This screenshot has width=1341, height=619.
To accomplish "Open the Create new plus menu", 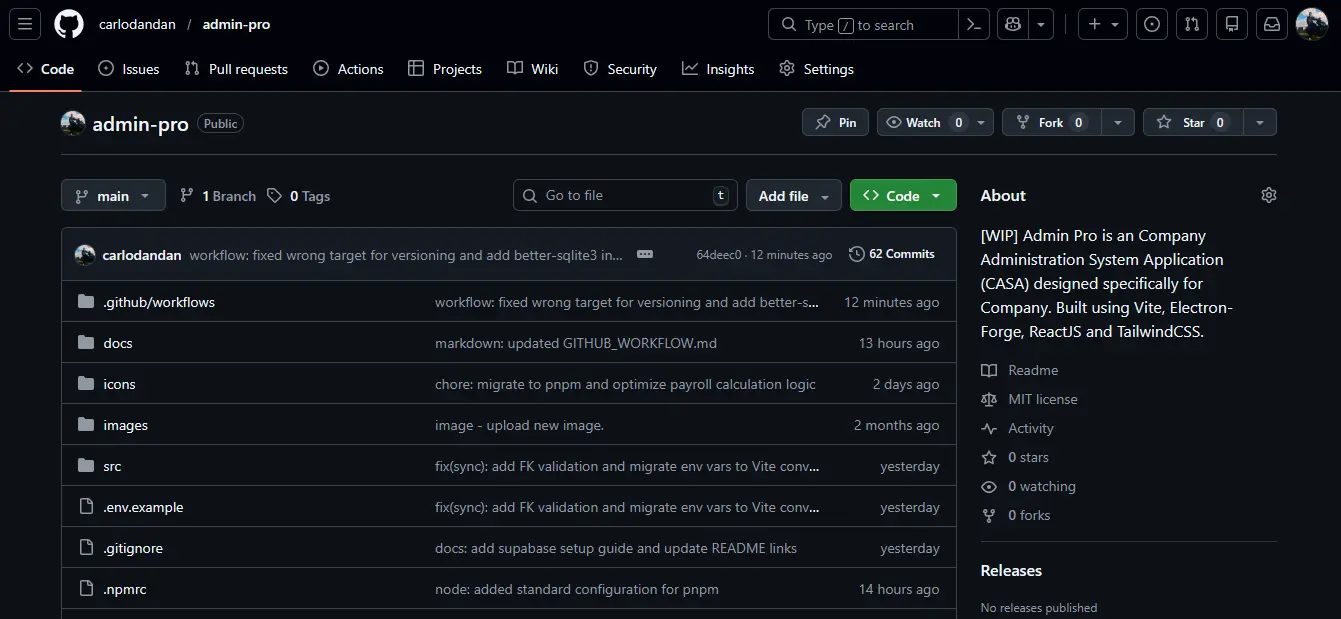I will click(1103, 25).
